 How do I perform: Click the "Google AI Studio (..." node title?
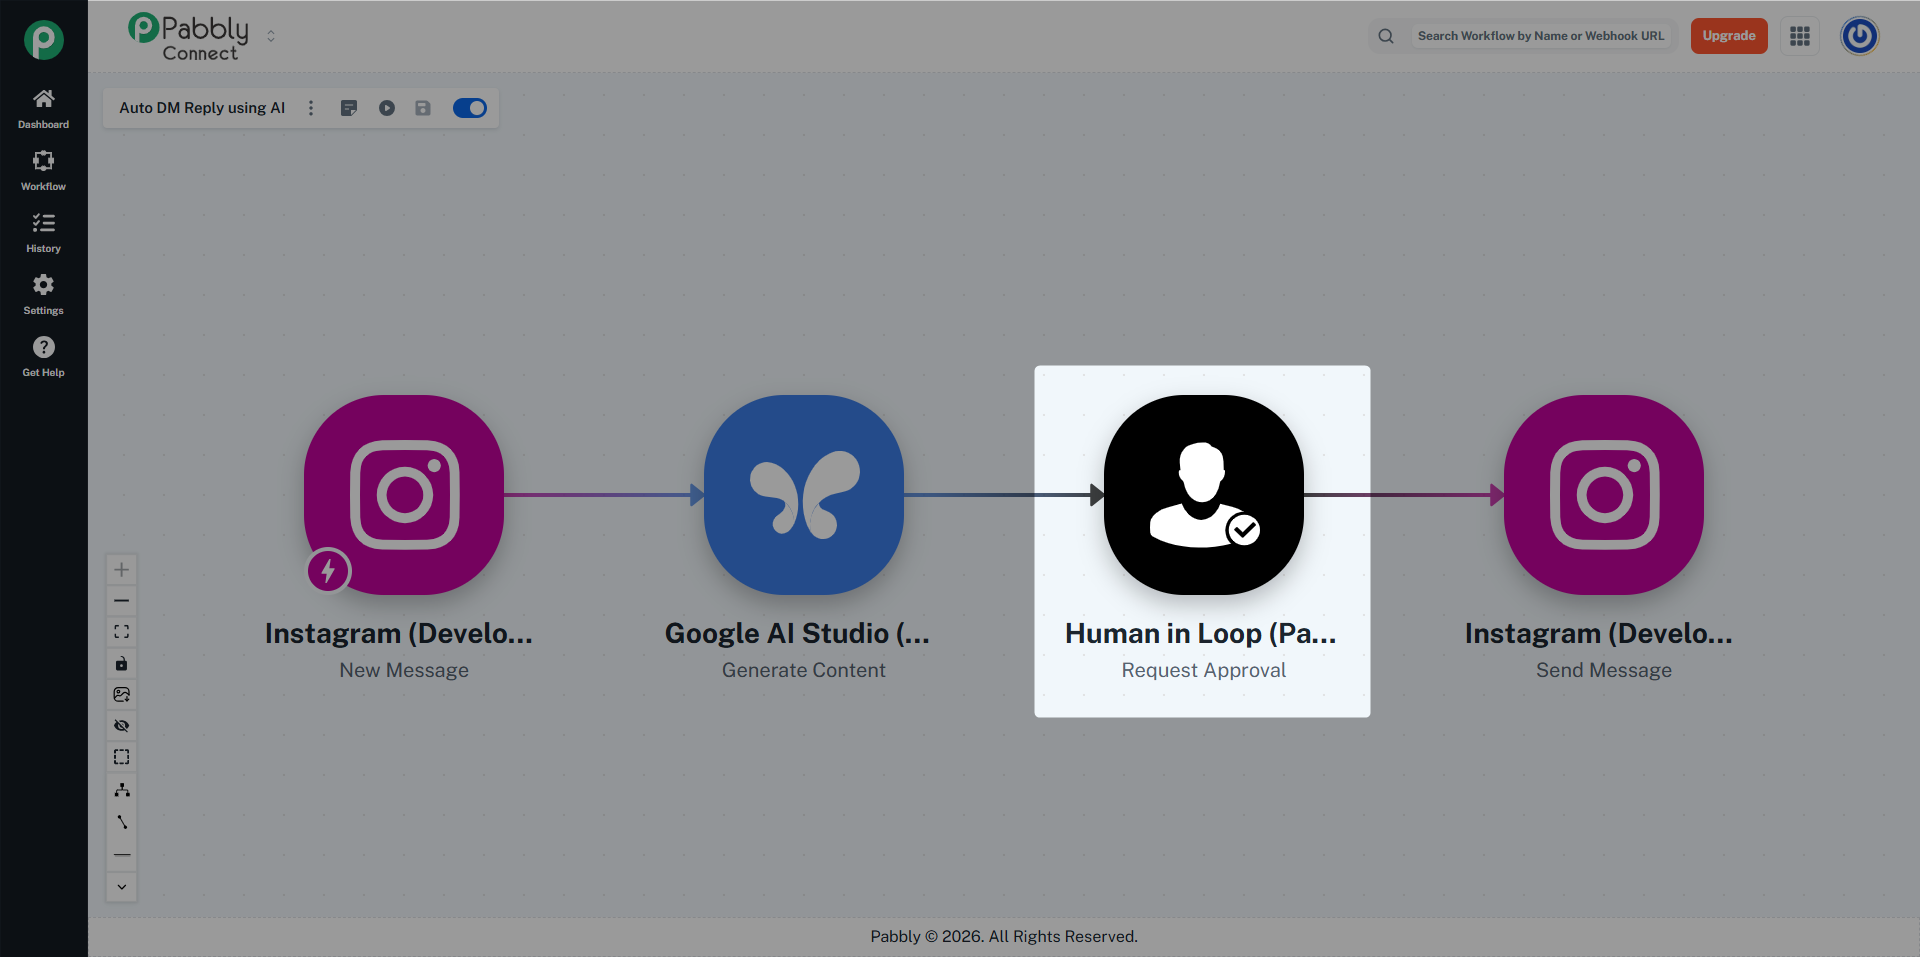click(x=798, y=634)
